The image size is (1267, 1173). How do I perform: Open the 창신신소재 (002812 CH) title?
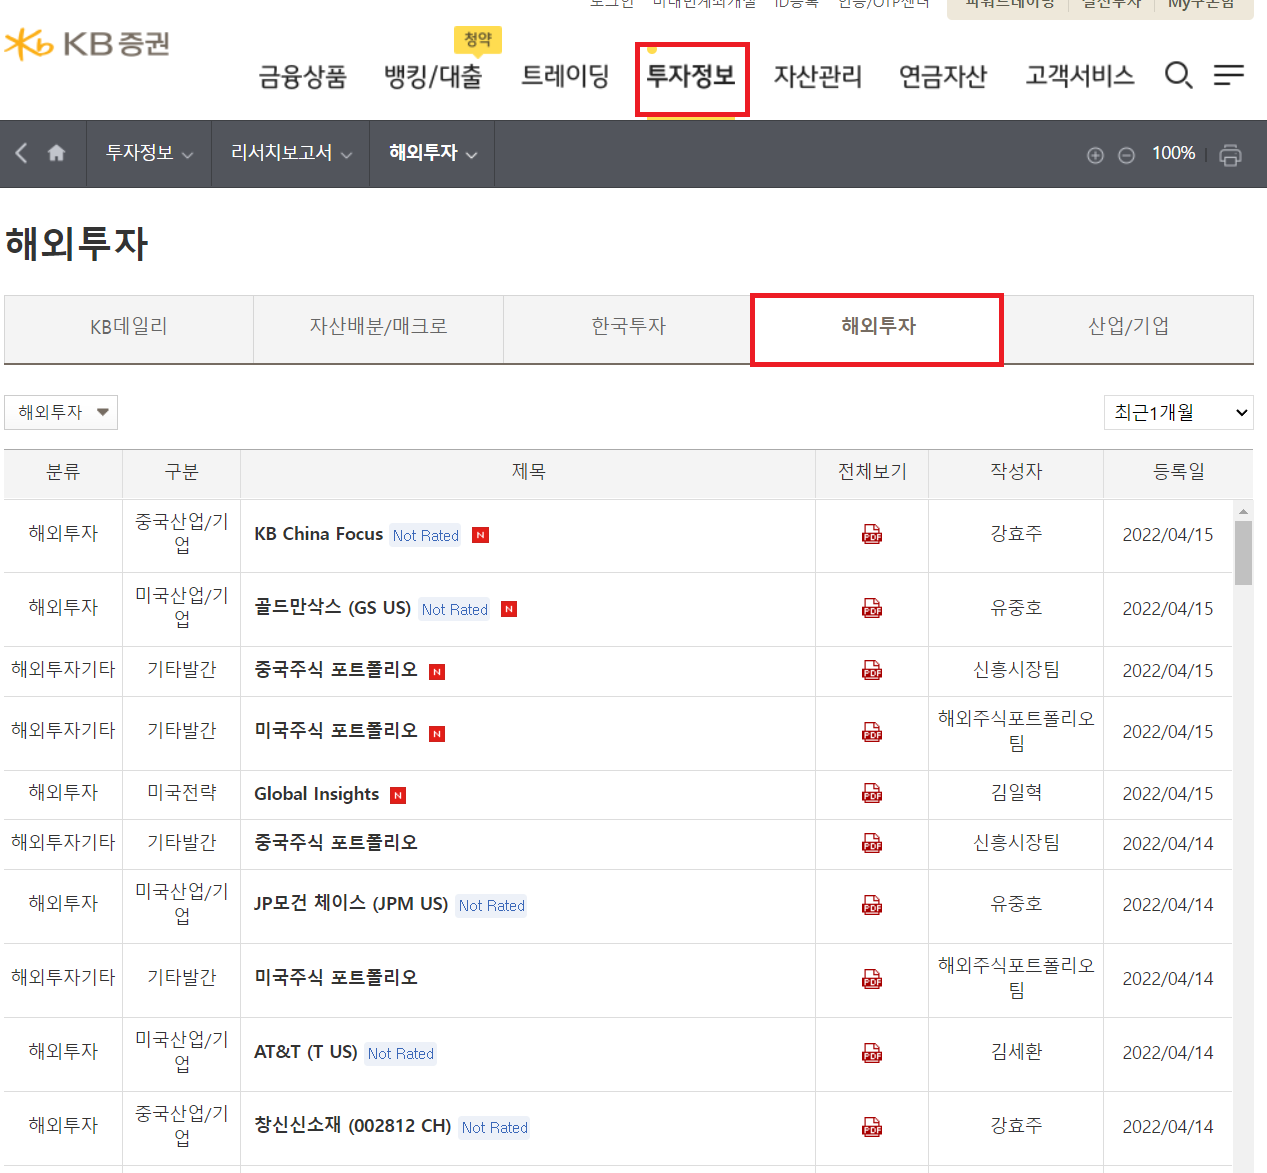(x=352, y=1126)
